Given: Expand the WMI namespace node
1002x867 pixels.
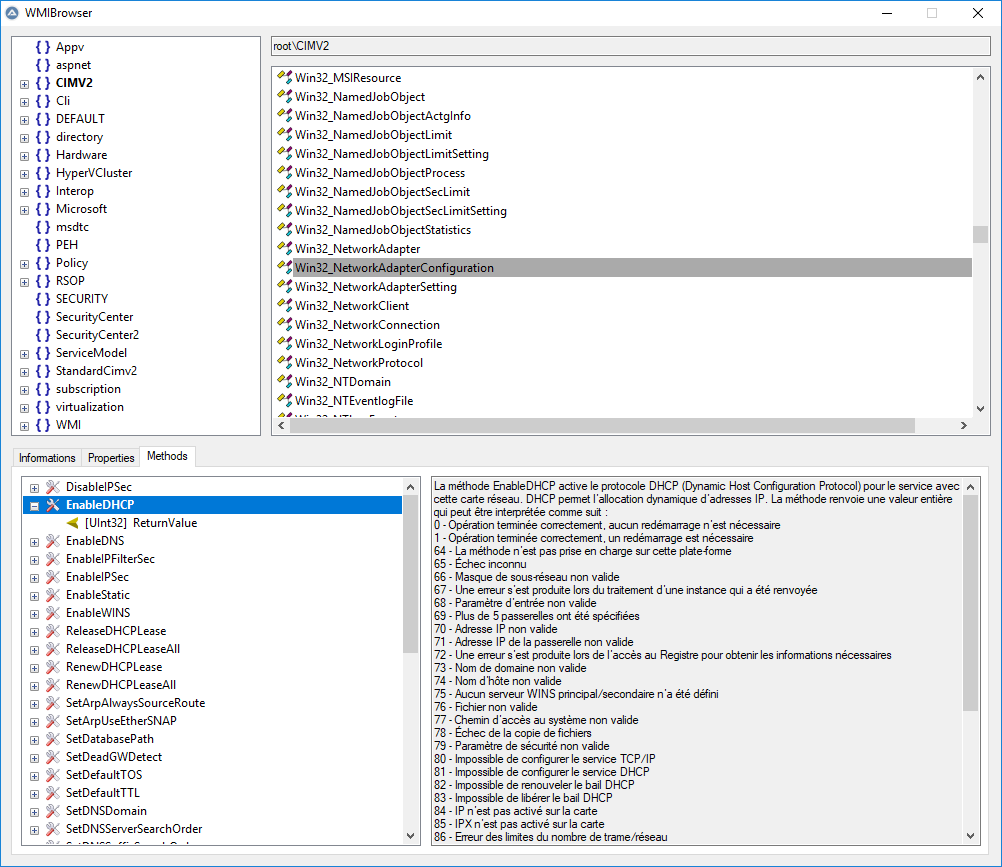Looking at the screenshot, I should 24,426.
